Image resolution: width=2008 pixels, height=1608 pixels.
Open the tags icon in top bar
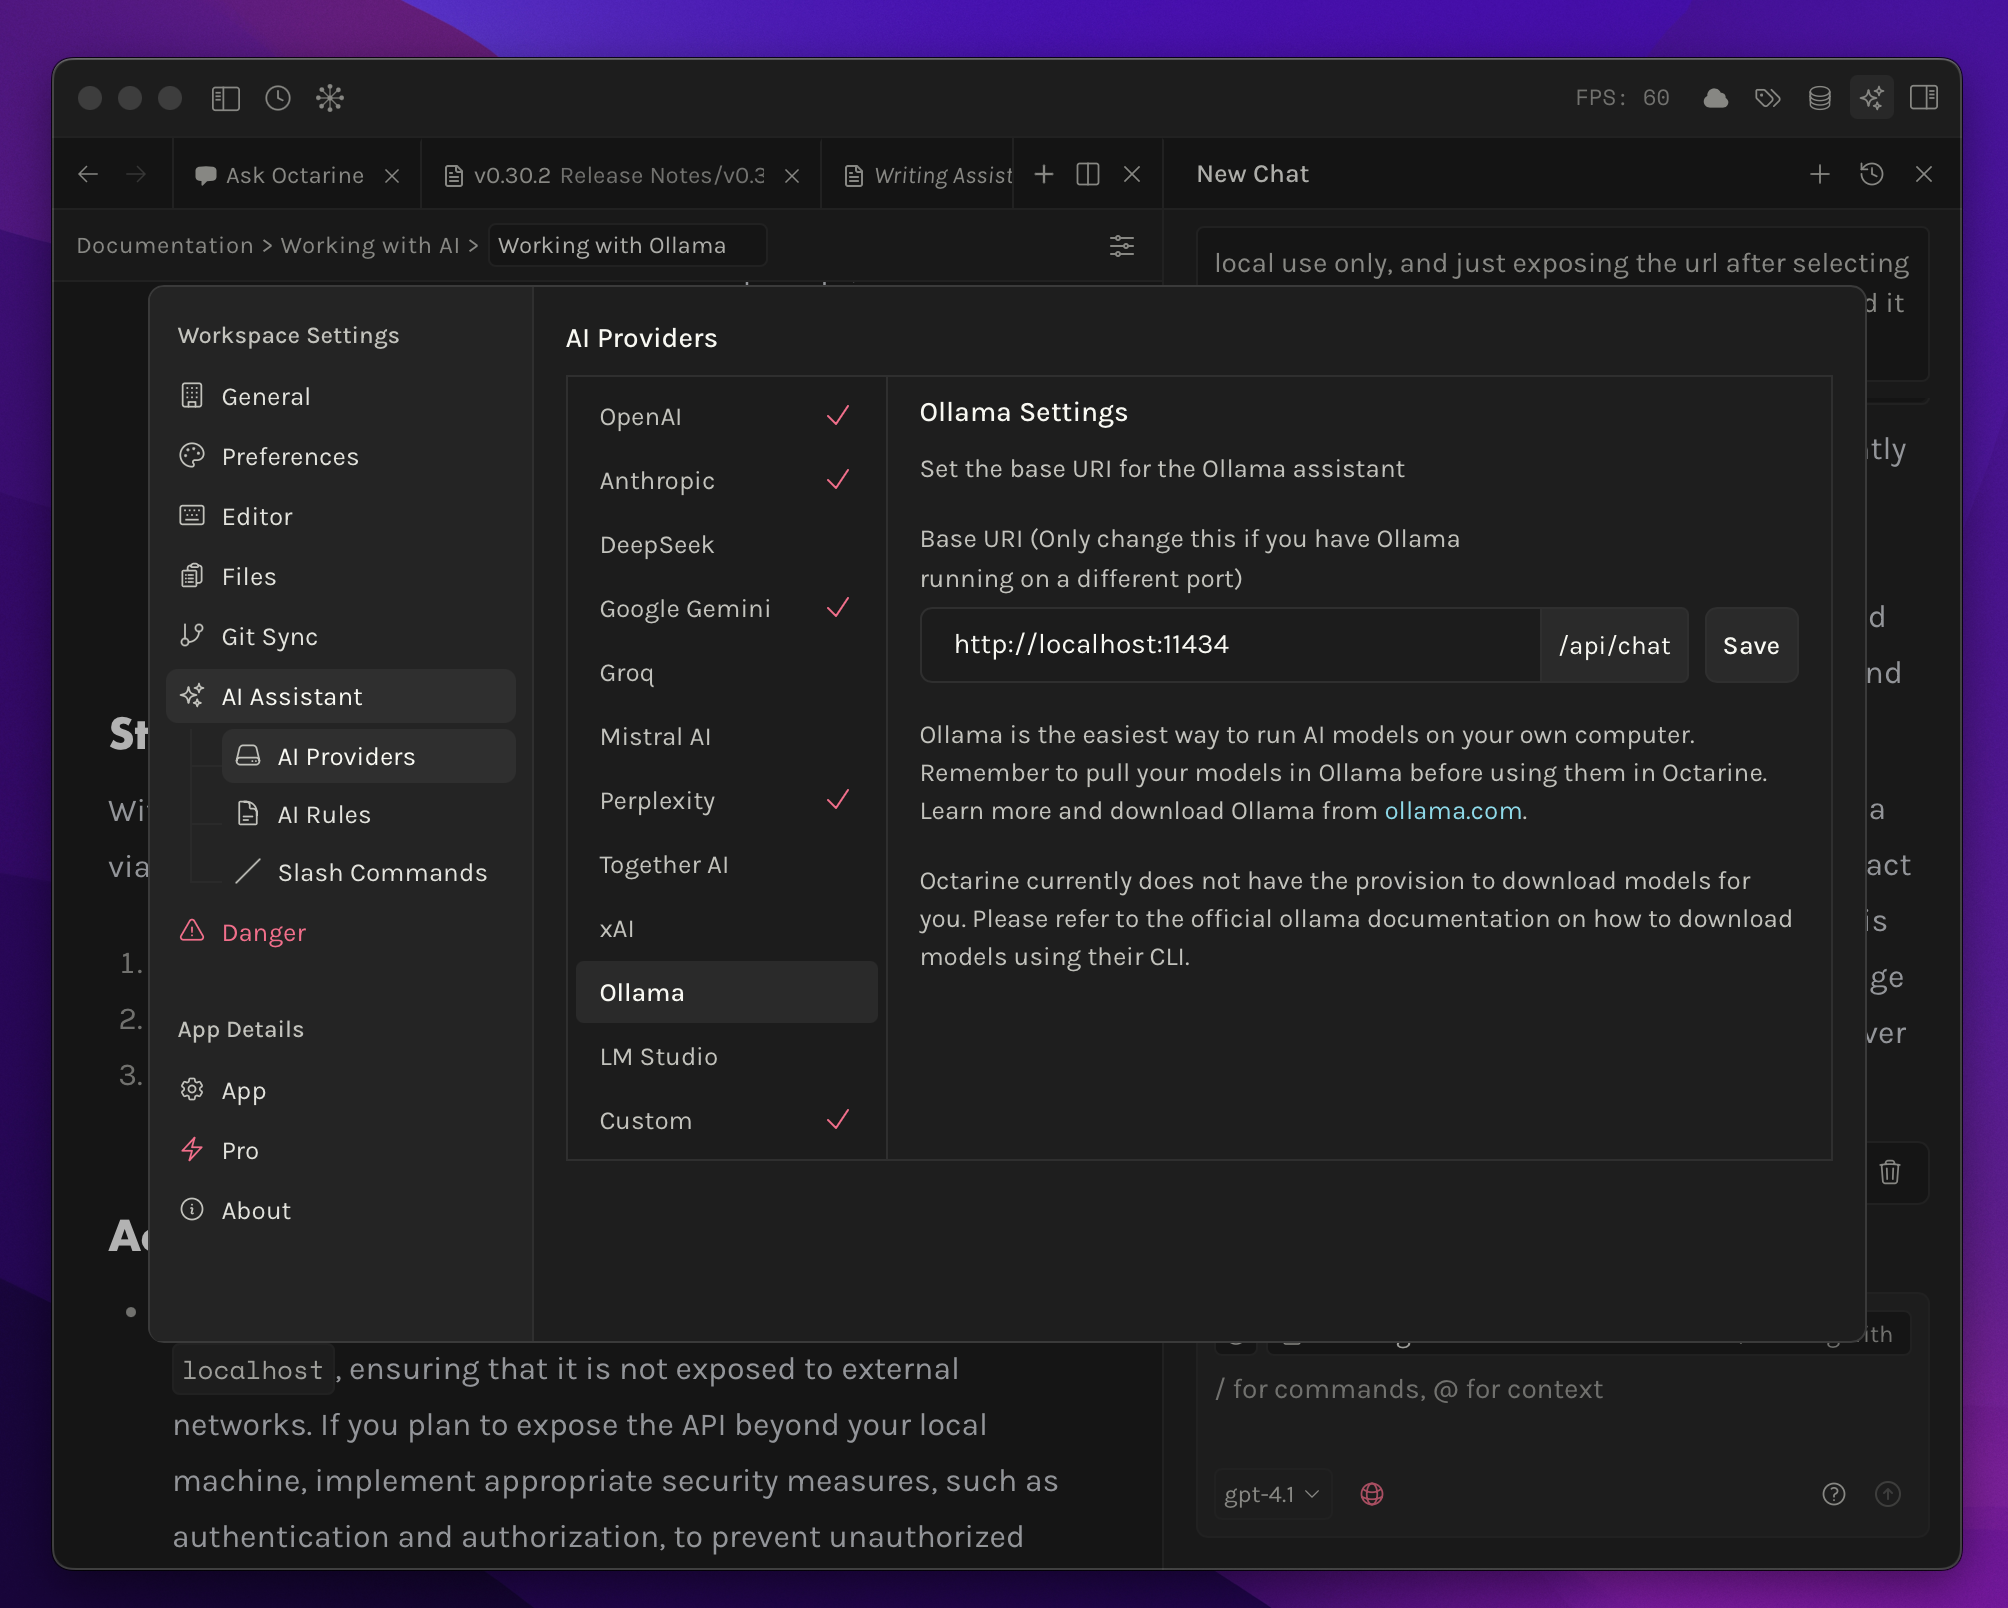tap(1768, 98)
